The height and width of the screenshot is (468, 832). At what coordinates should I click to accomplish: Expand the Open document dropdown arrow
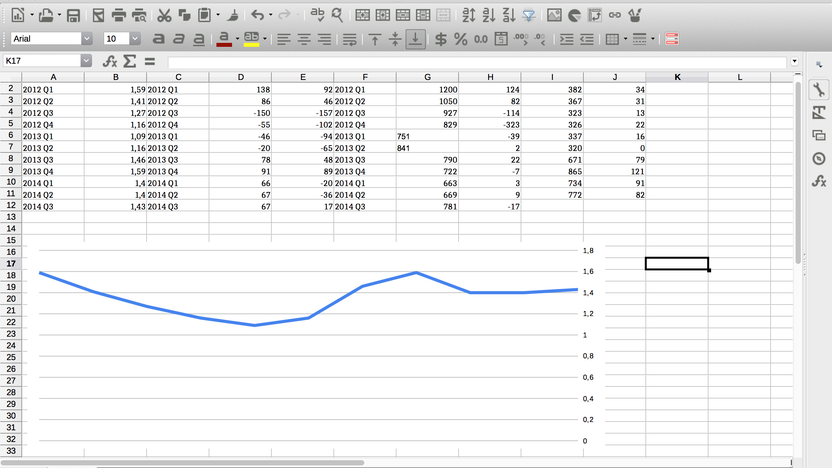(59, 15)
